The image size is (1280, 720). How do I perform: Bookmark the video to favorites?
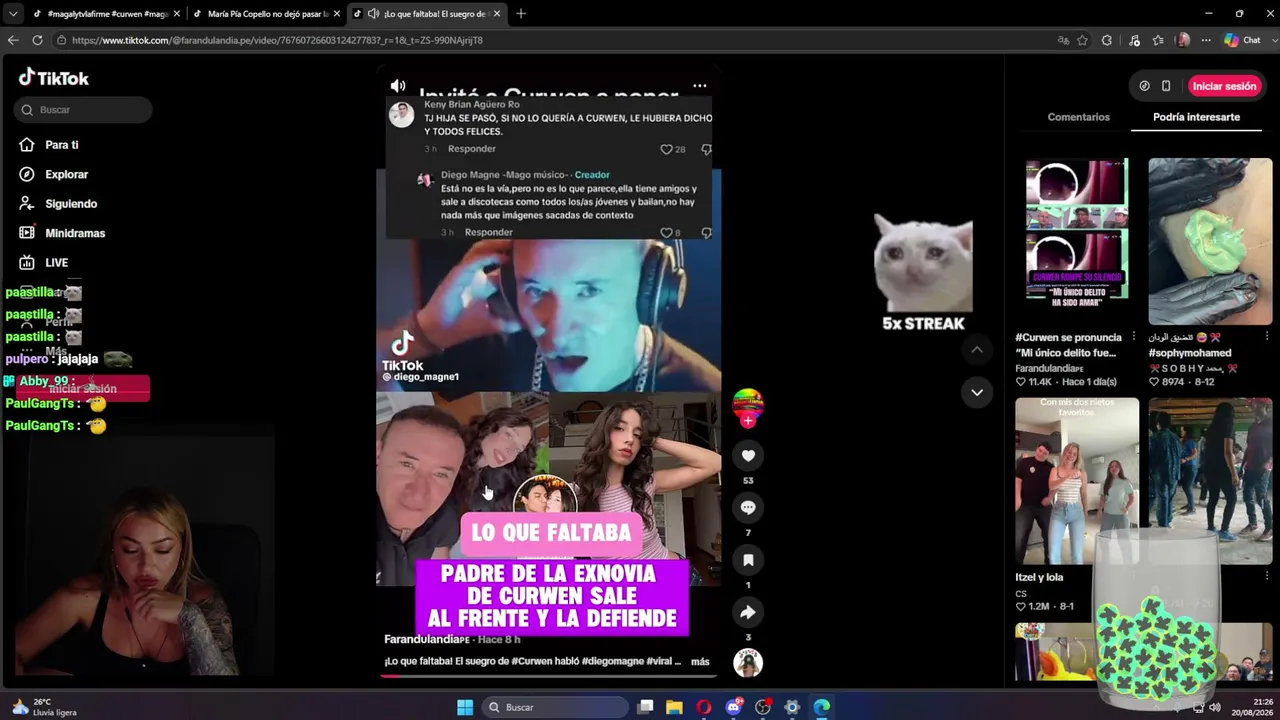748,560
